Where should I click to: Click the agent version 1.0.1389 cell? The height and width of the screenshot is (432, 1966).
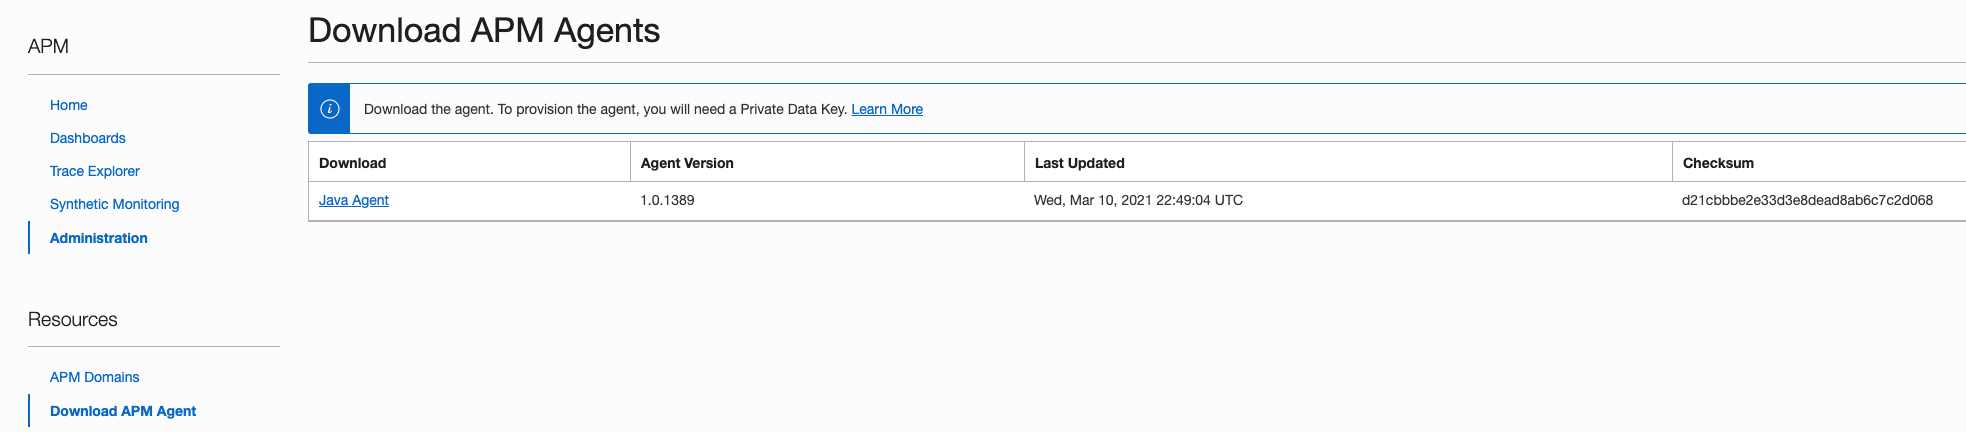click(667, 200)
